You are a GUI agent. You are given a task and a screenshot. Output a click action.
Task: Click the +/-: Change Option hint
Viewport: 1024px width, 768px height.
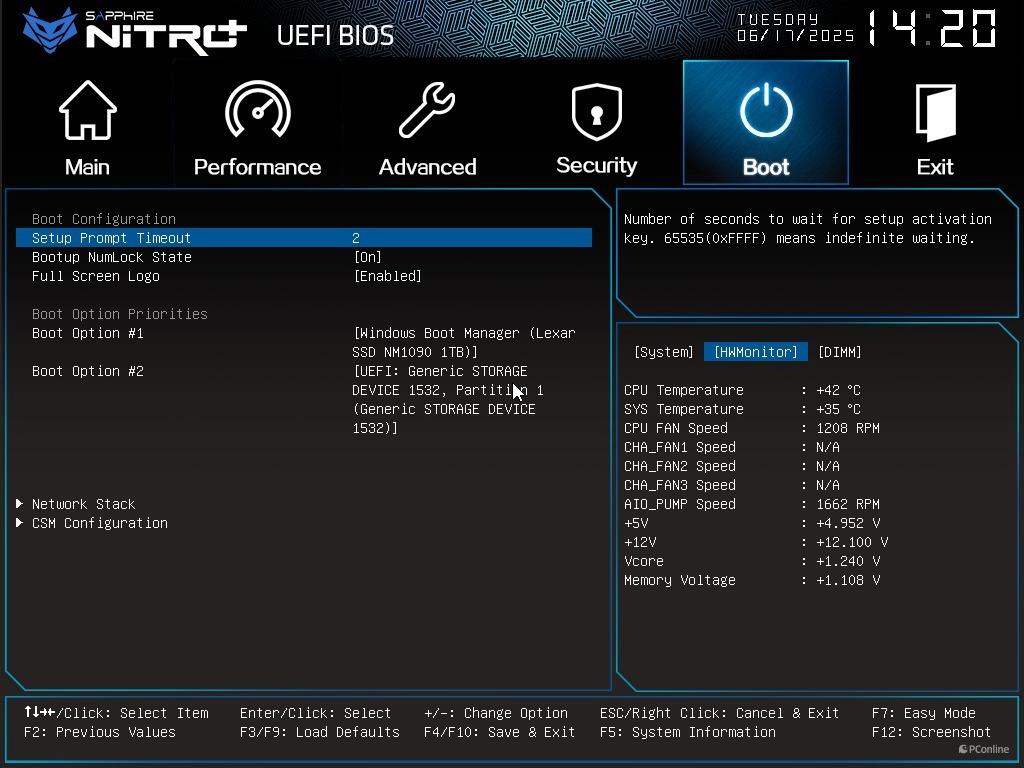496,713
